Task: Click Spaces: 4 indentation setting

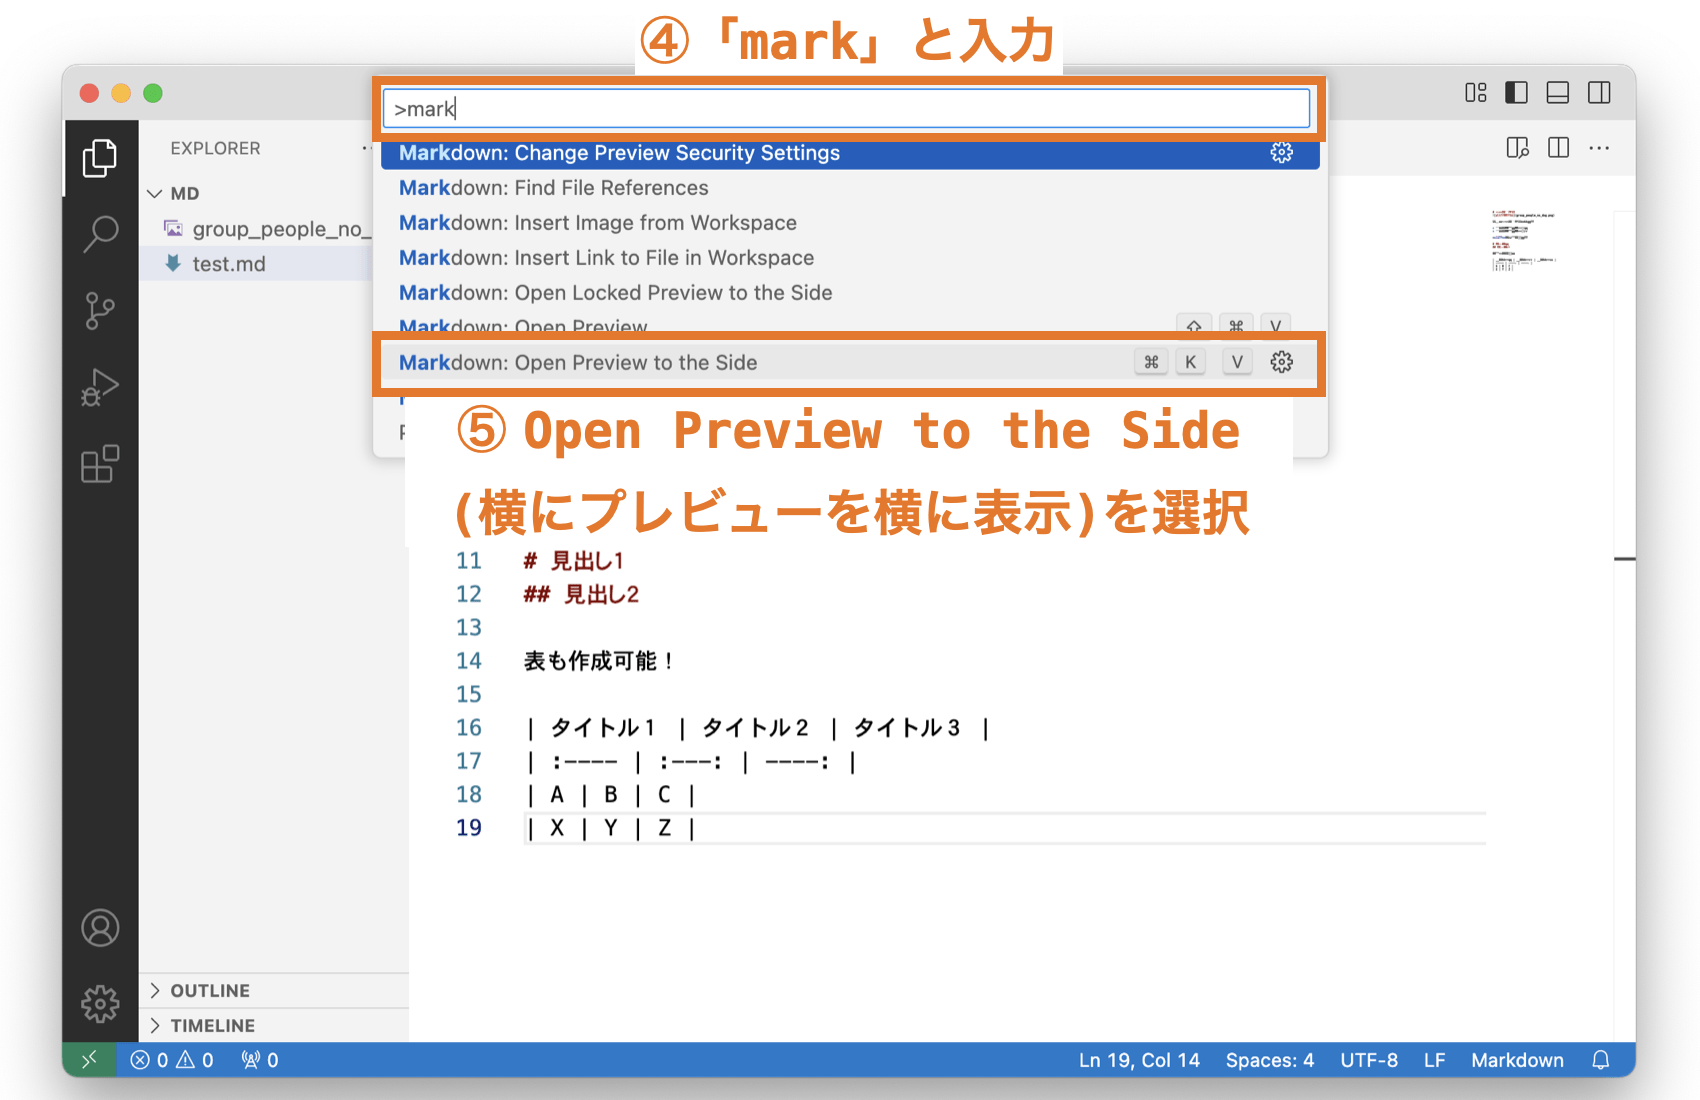Action: [1270, 1060]
